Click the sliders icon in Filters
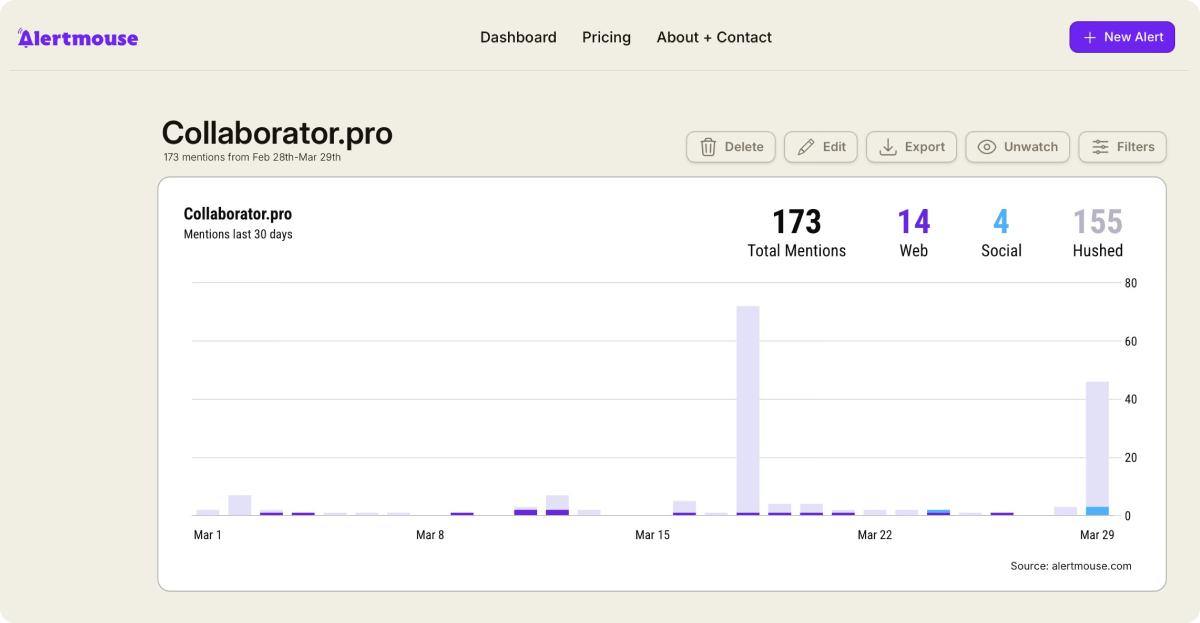 coord(1100,147)
